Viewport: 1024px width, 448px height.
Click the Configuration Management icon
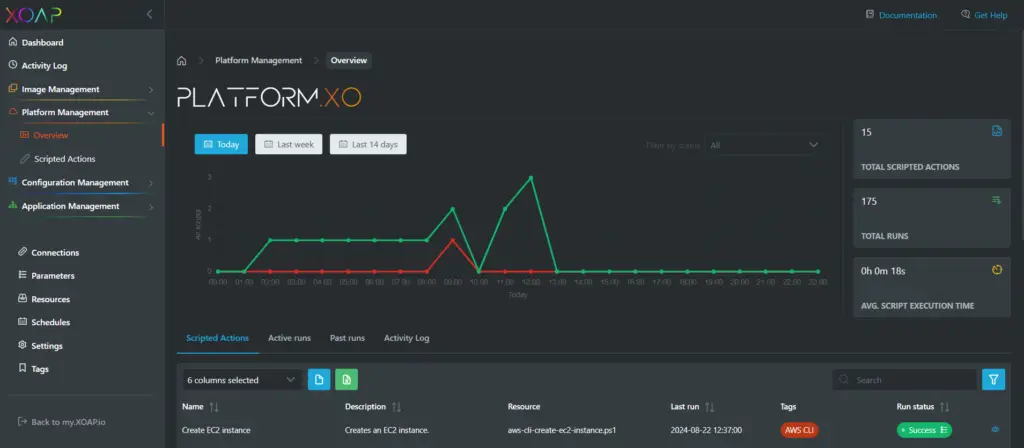pyautogui.click(x=13, y=182)
